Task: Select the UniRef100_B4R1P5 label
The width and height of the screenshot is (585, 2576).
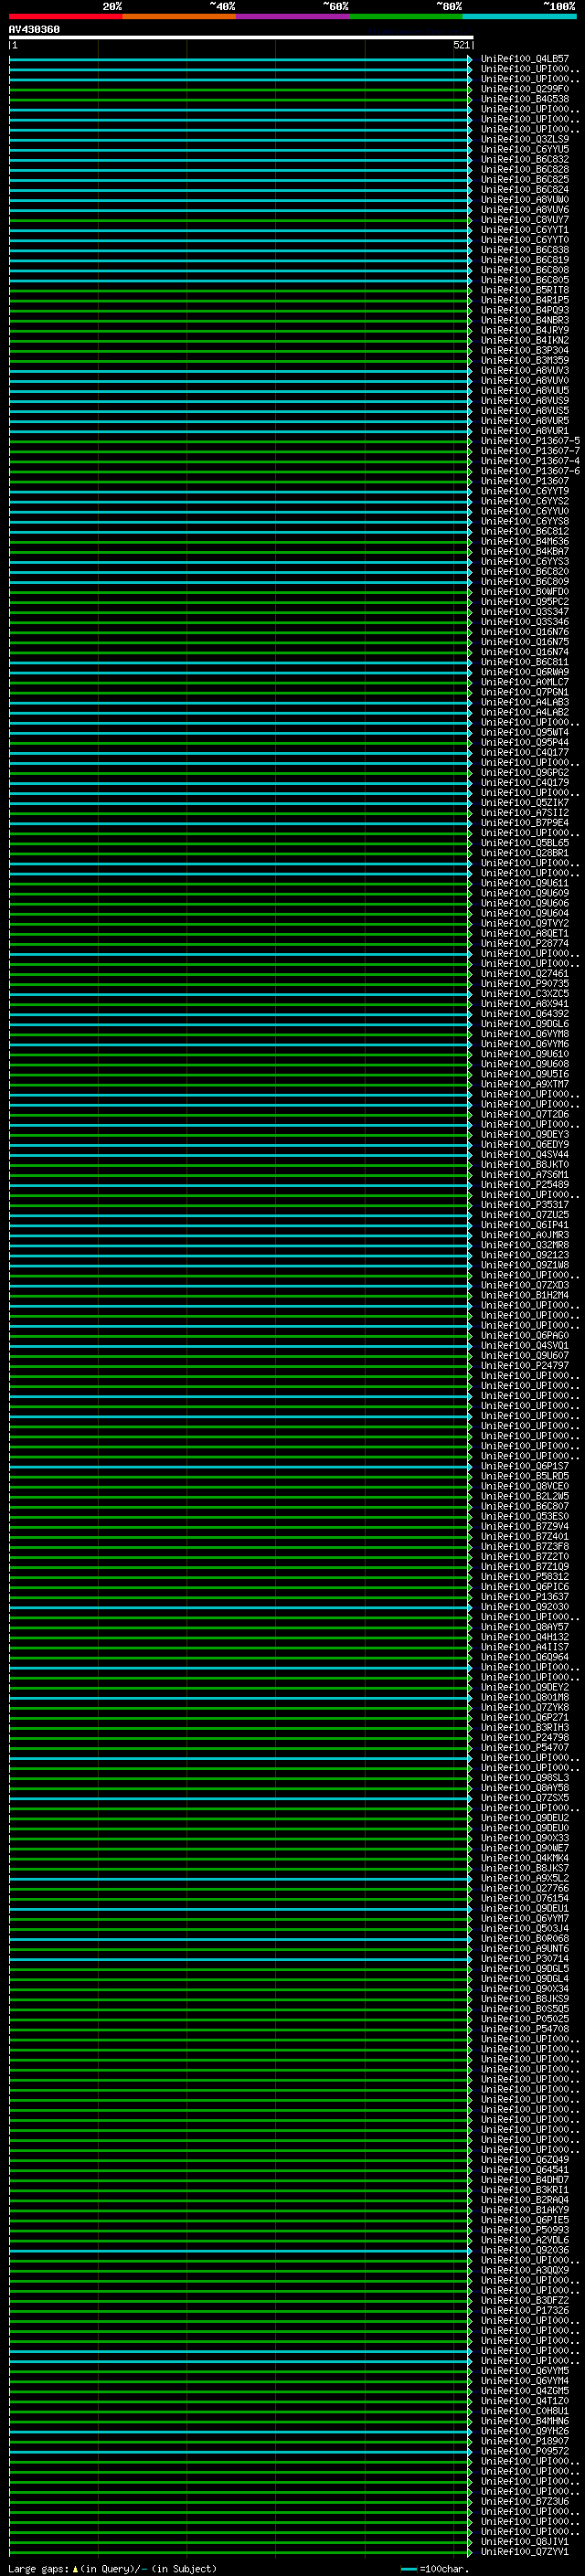Action: pos(525,300)
